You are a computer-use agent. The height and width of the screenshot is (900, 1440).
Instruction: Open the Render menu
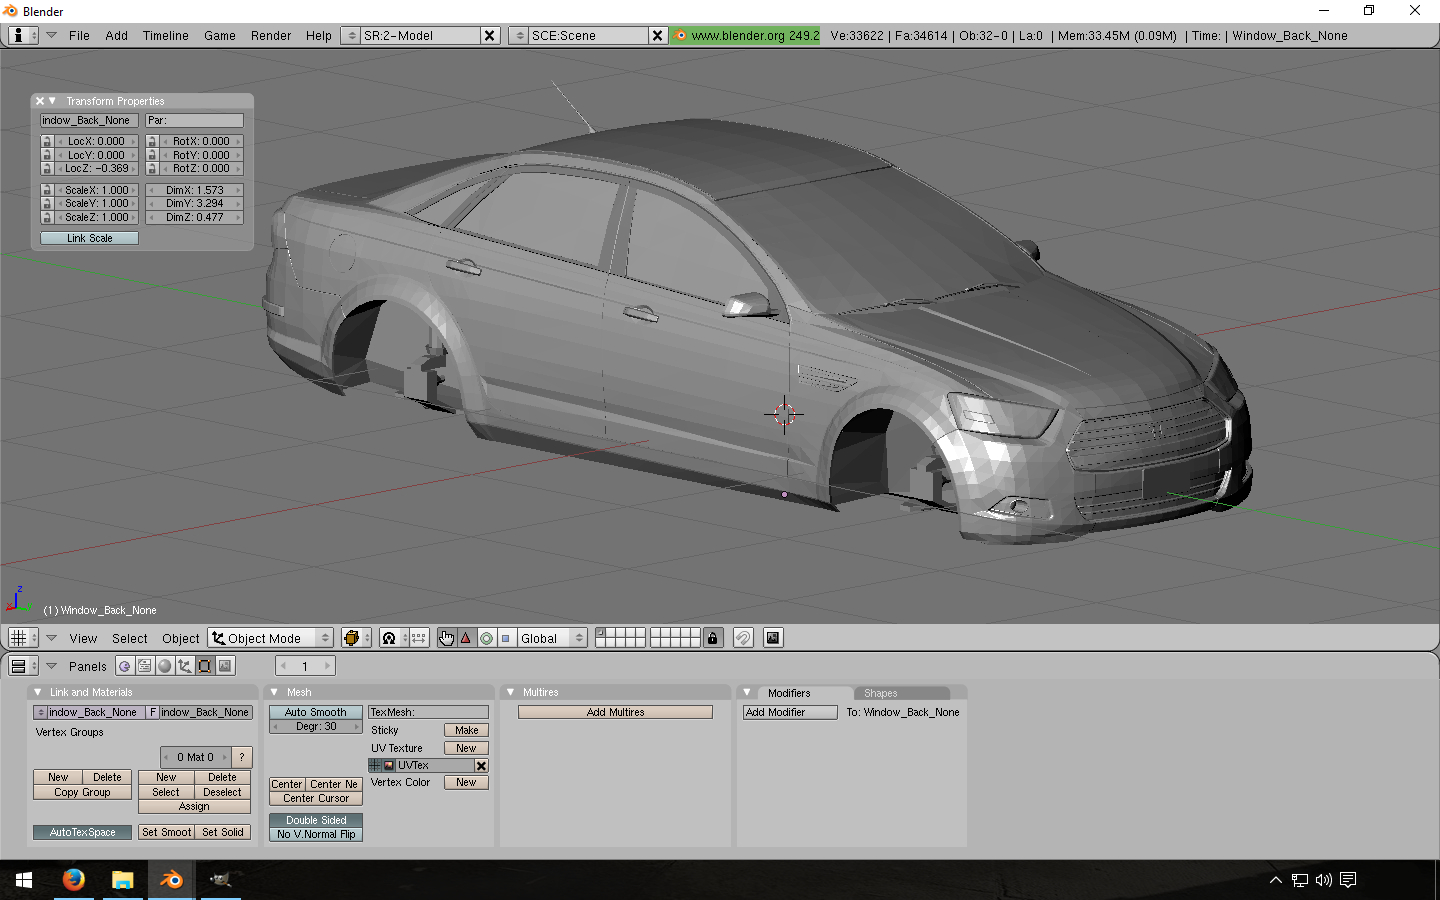pyautogui.click(x=271, y=35)
